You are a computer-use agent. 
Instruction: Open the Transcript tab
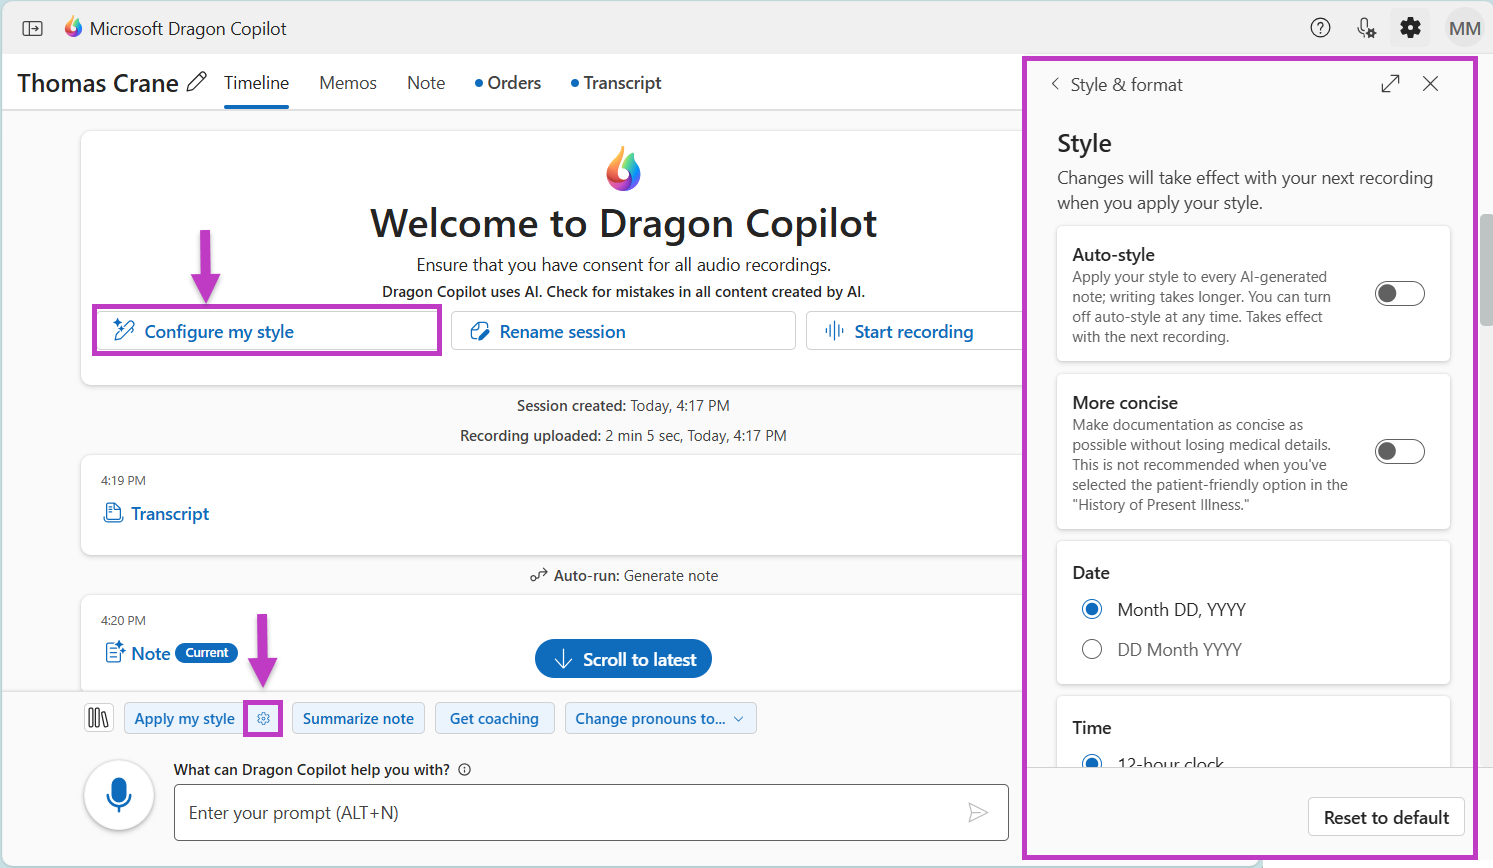coord(616,83)
